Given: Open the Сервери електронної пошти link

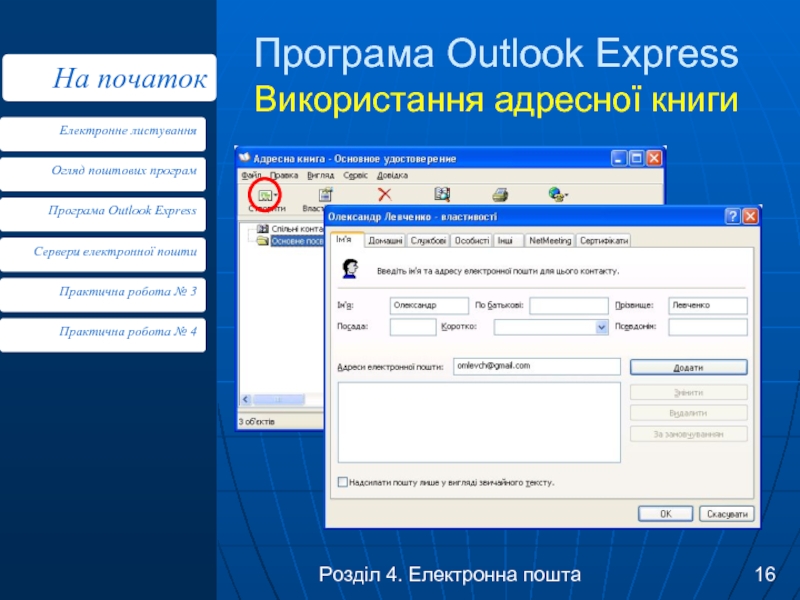Looking at the screenshot, I should coord(103,254).
